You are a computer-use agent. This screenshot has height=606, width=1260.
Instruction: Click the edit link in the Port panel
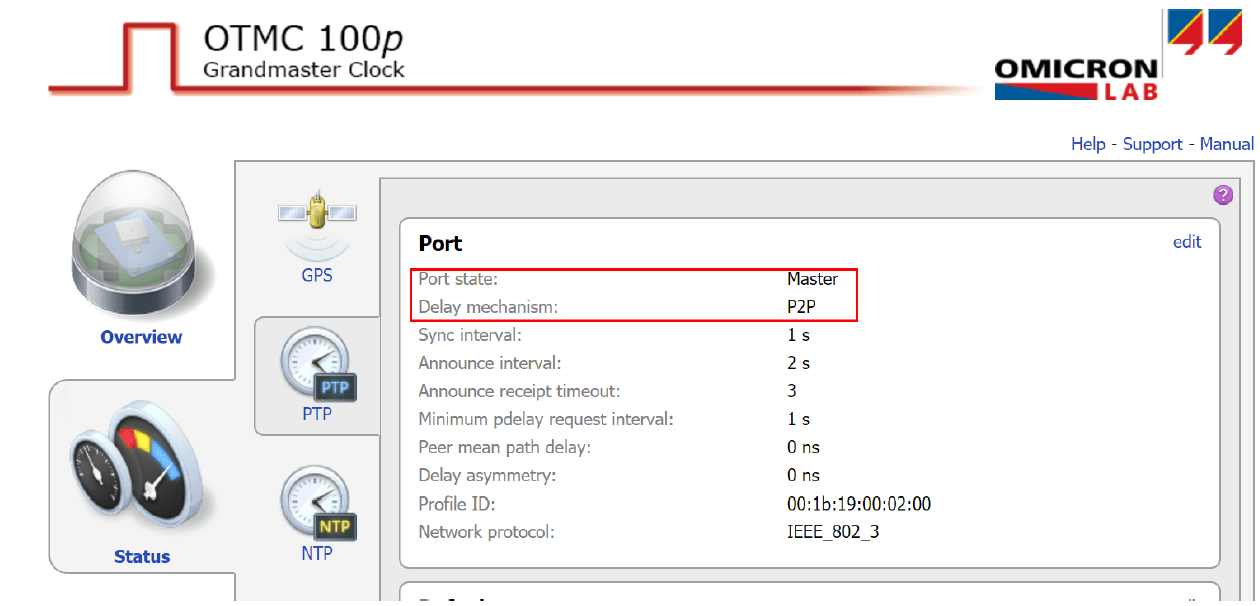tap(1187, 242)
